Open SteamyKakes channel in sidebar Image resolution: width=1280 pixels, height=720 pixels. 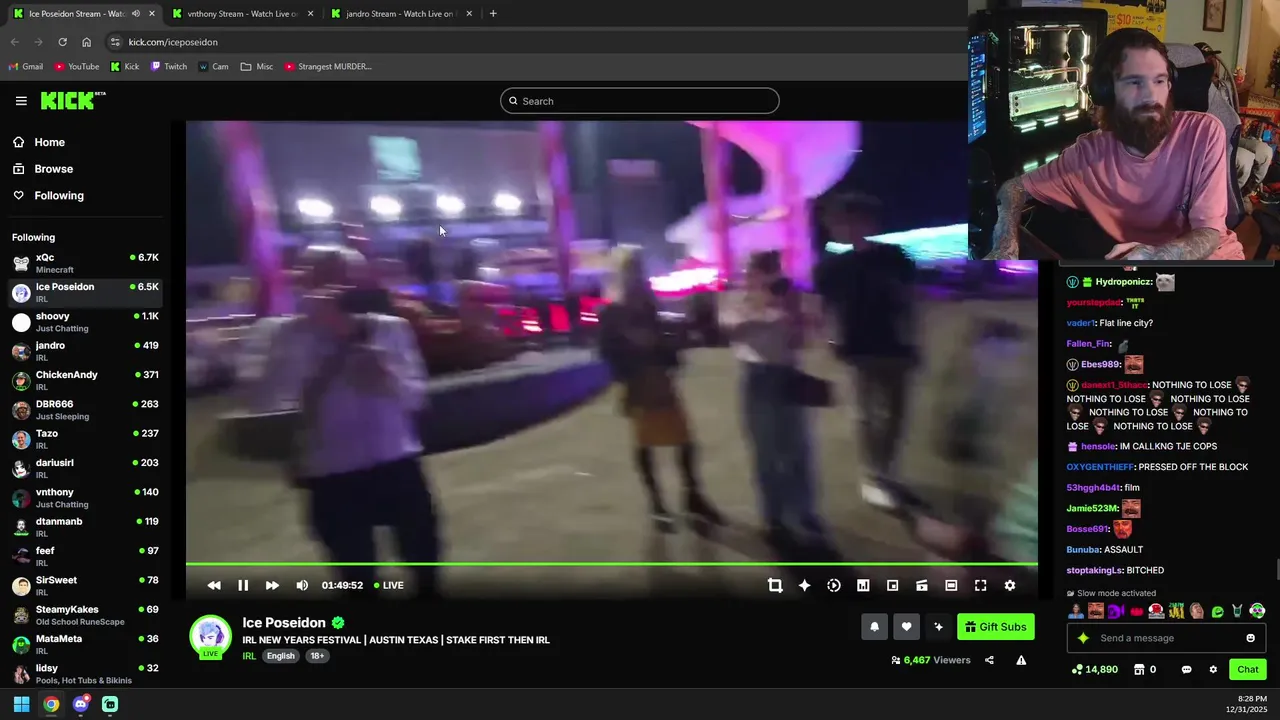[85, 615]
